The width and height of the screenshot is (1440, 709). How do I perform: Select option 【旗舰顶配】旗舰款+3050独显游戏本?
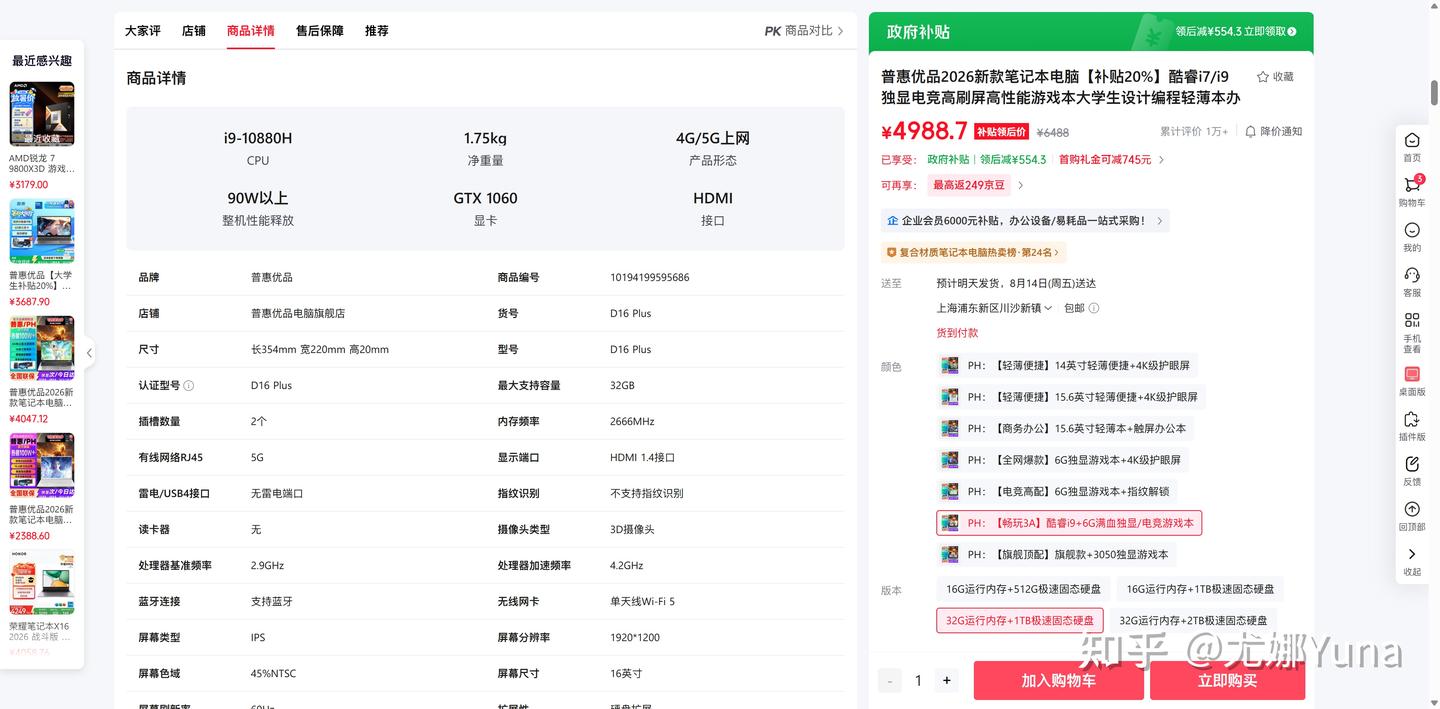1056,554
